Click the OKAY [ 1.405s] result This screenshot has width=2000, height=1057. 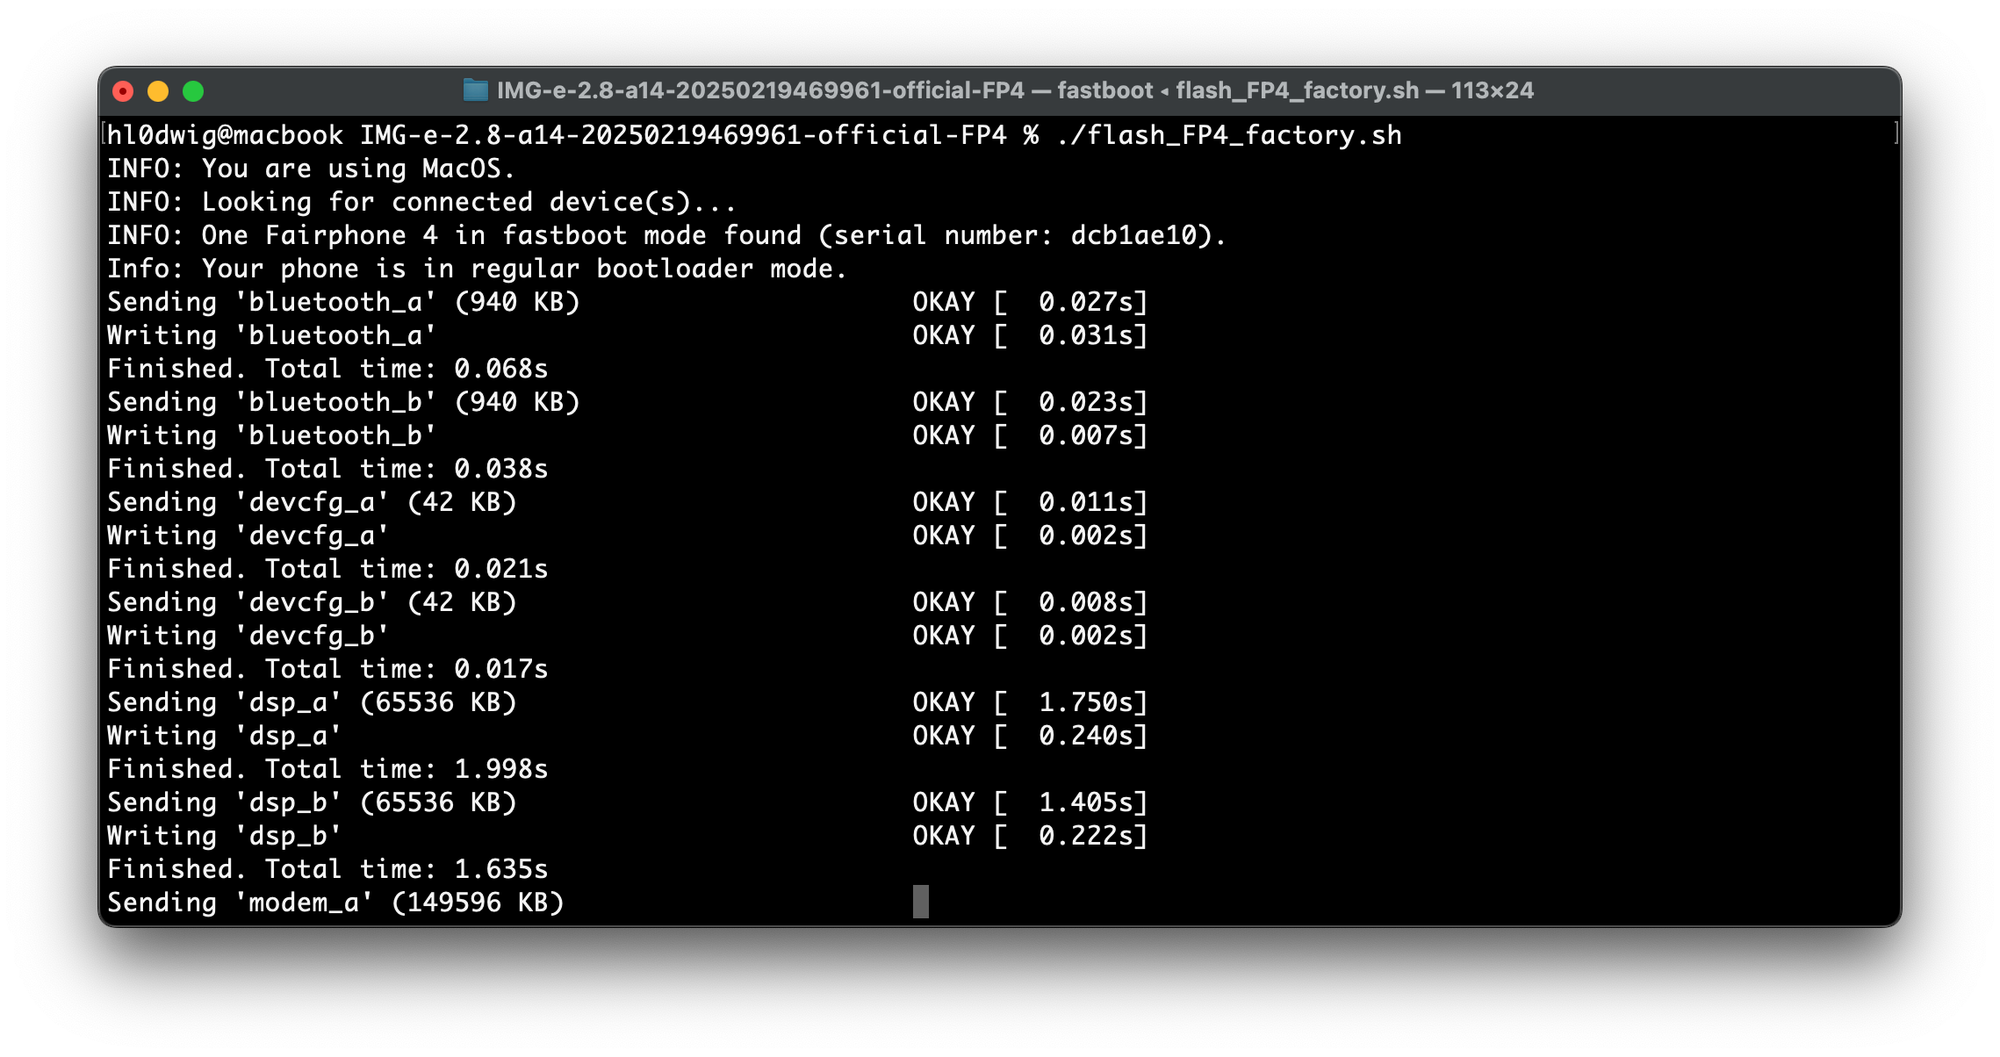pyautogui.click(x=1030, y=802)
